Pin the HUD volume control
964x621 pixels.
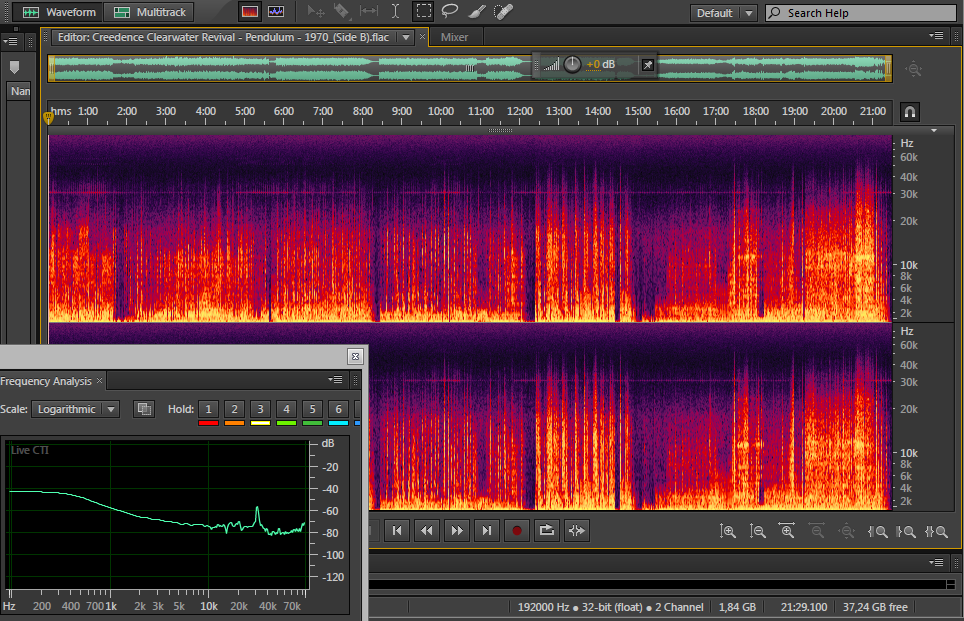coord(647,65)
